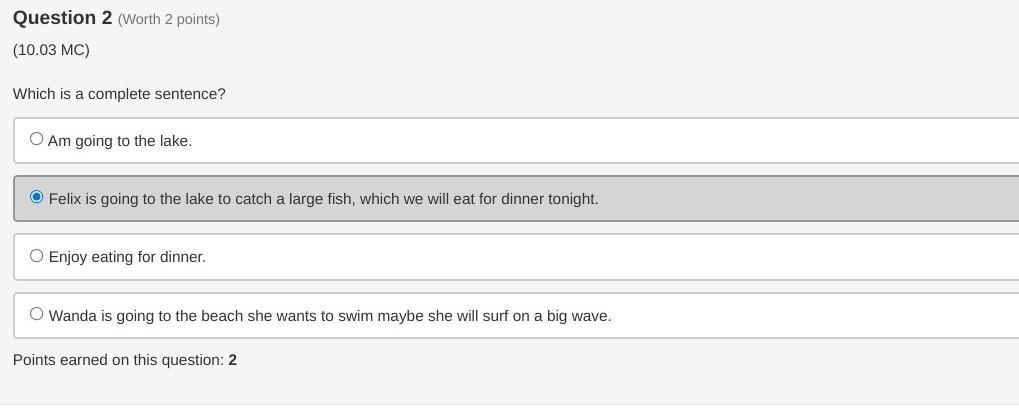Click blank space in the 'Enjoy eating' answer box
This screenshot has height=414, width=1019.
tap(600, 257)
